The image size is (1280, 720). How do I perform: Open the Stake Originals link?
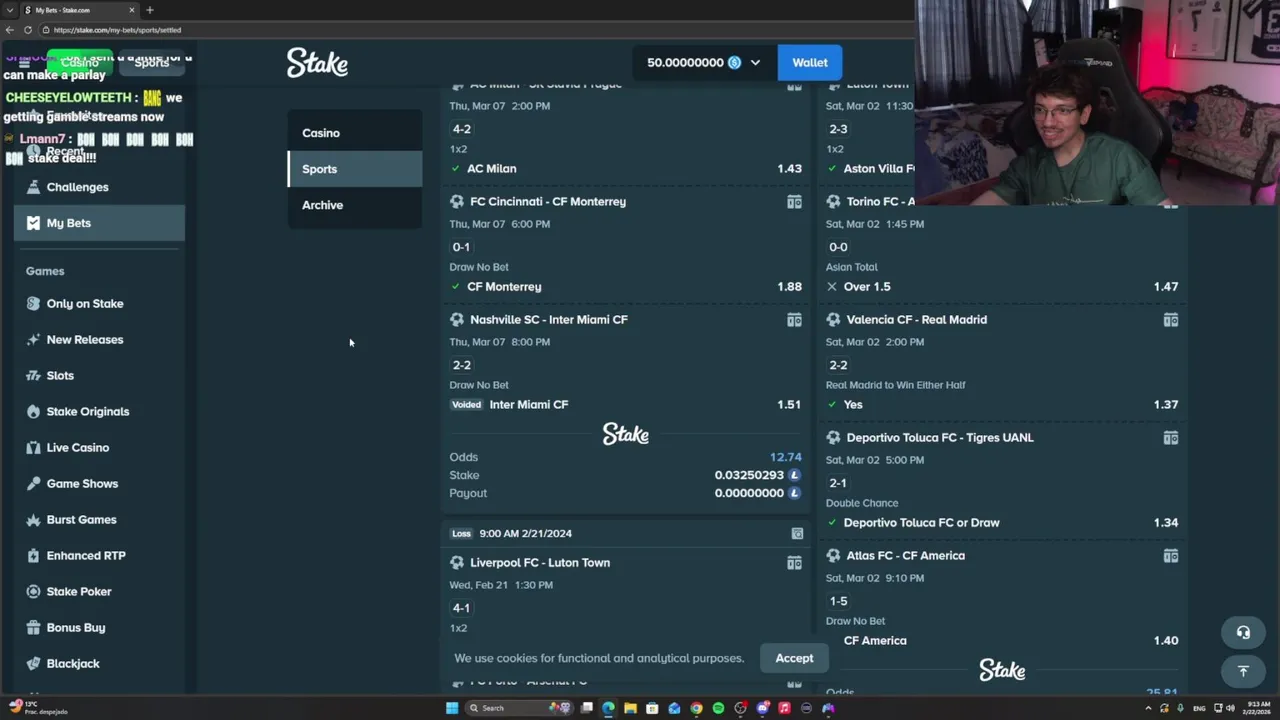coord(88,412)
